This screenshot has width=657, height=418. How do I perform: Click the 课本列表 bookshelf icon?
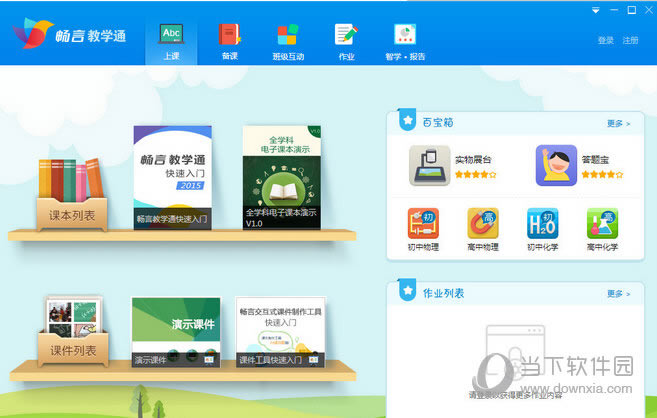(72, 192)
